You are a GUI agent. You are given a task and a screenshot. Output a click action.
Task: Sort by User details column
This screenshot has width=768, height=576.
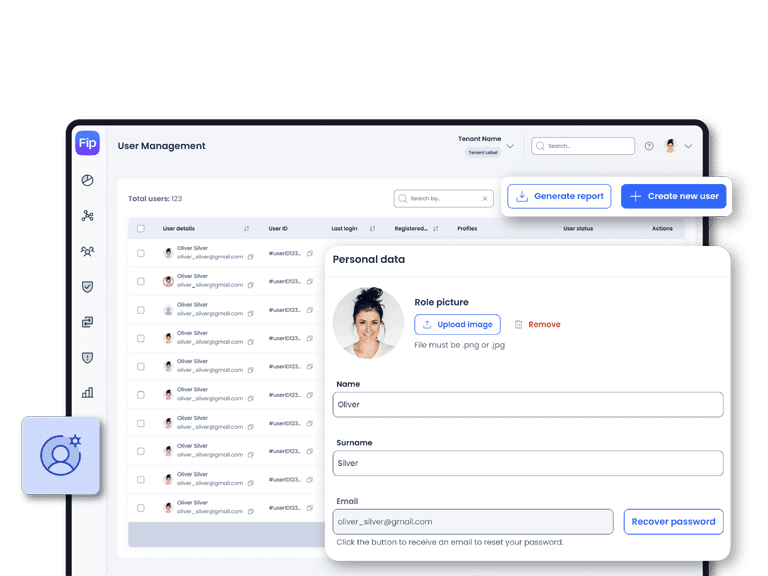[x=246, y=229]
